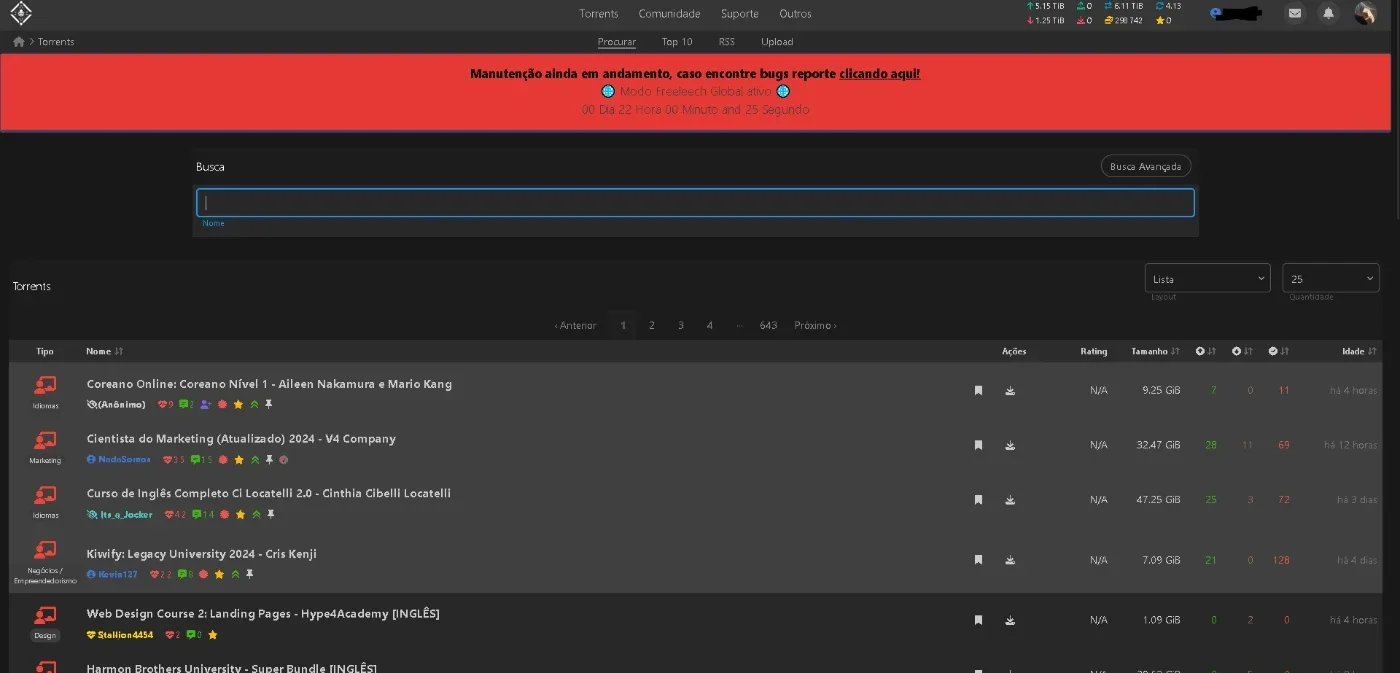
Task: Download the Web Design Course 2 torrent
Action: tap(1010, 620)
